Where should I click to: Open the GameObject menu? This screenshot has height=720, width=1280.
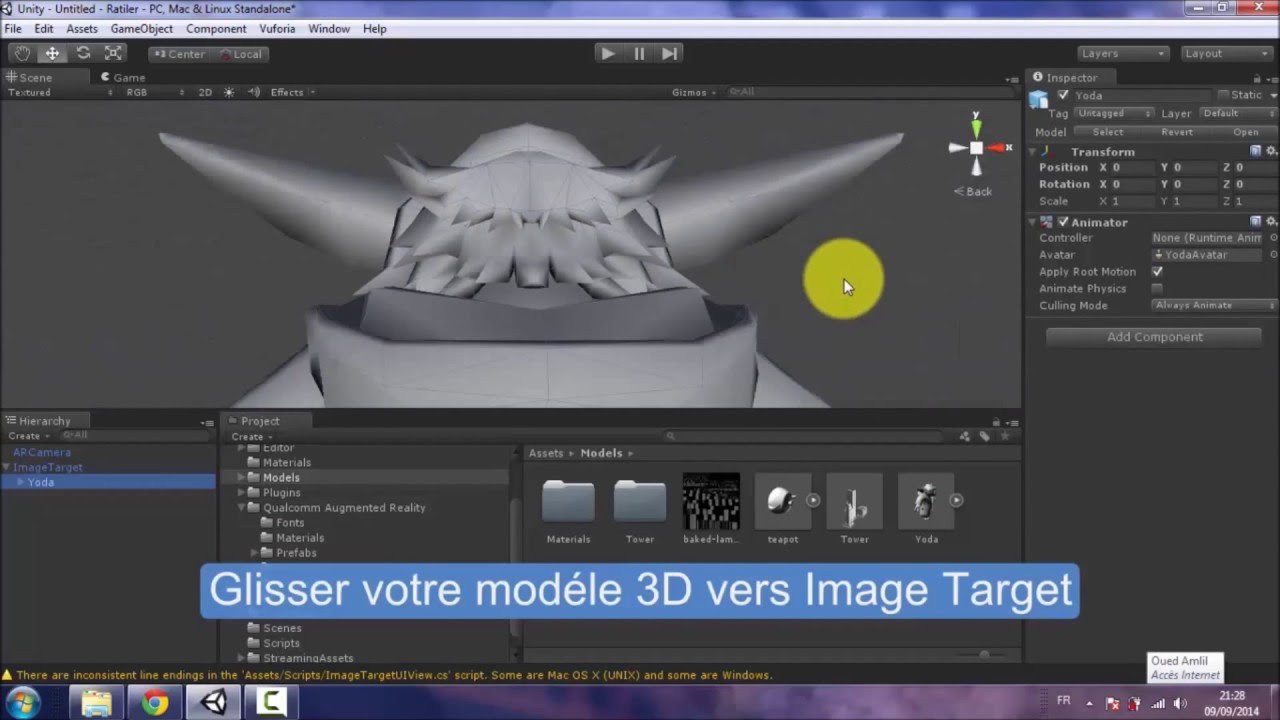pos(141,29)
